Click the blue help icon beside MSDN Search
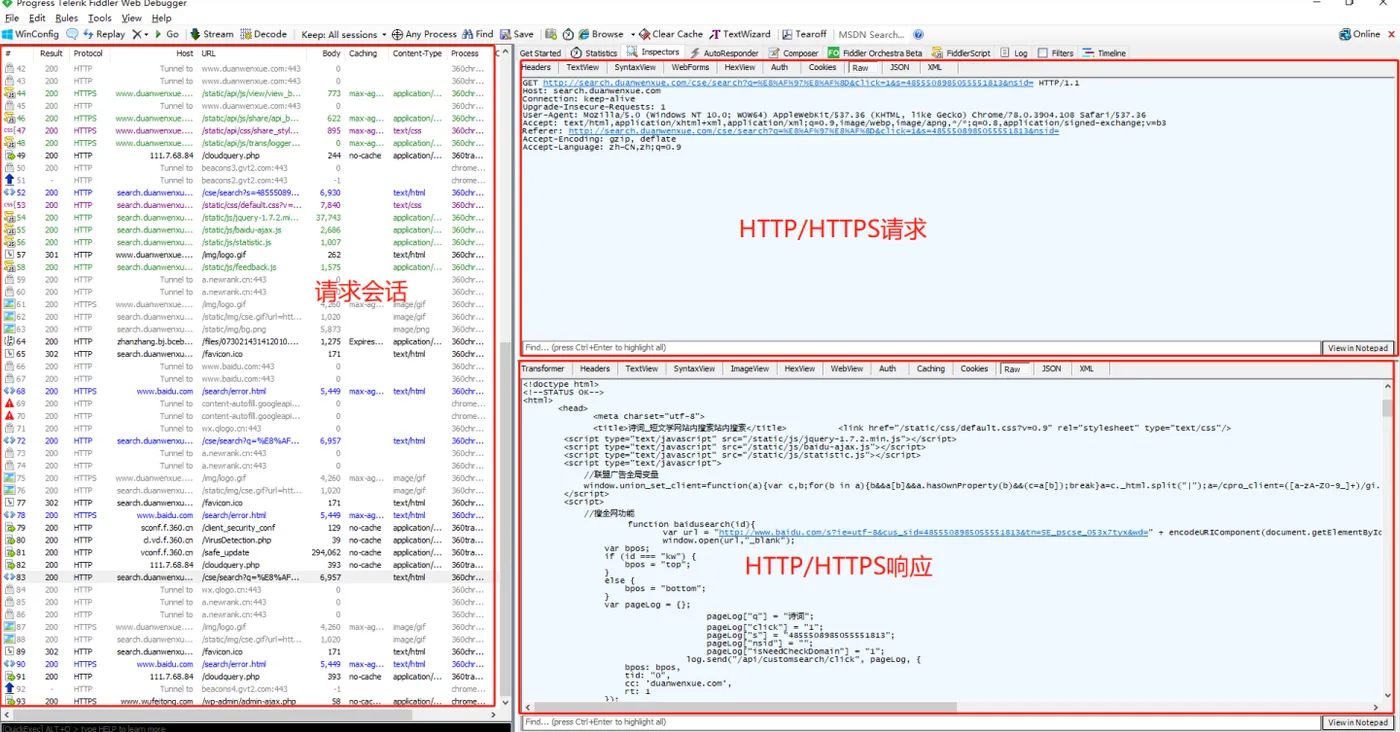Screen dimensions: 1400x732 pyautogui.click(x=919, y=34)
